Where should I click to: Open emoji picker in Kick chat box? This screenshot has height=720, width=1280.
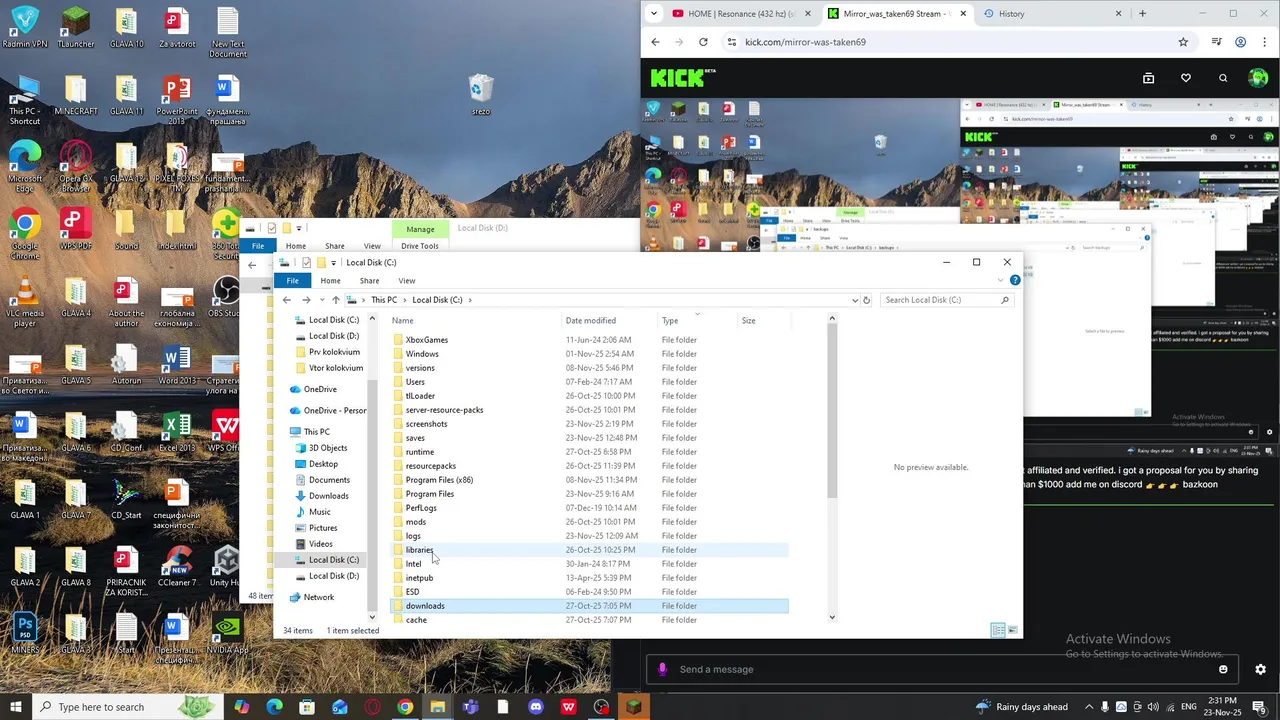[1223, 670]
